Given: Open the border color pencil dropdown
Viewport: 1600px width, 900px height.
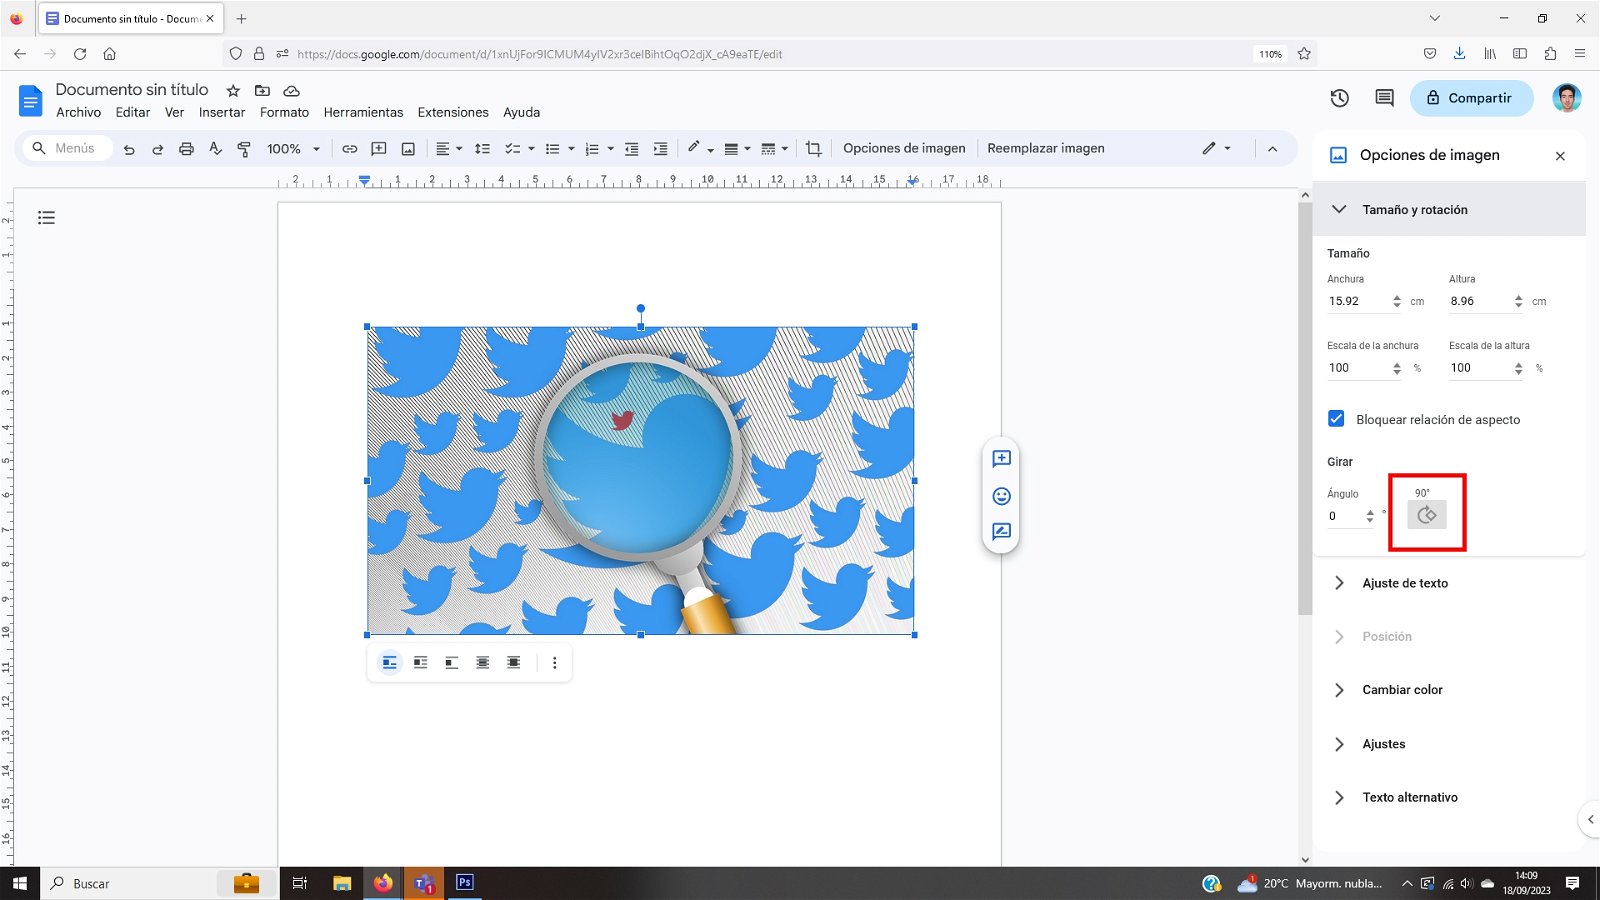Looking at the screenshot, I should tap(700, 149).
